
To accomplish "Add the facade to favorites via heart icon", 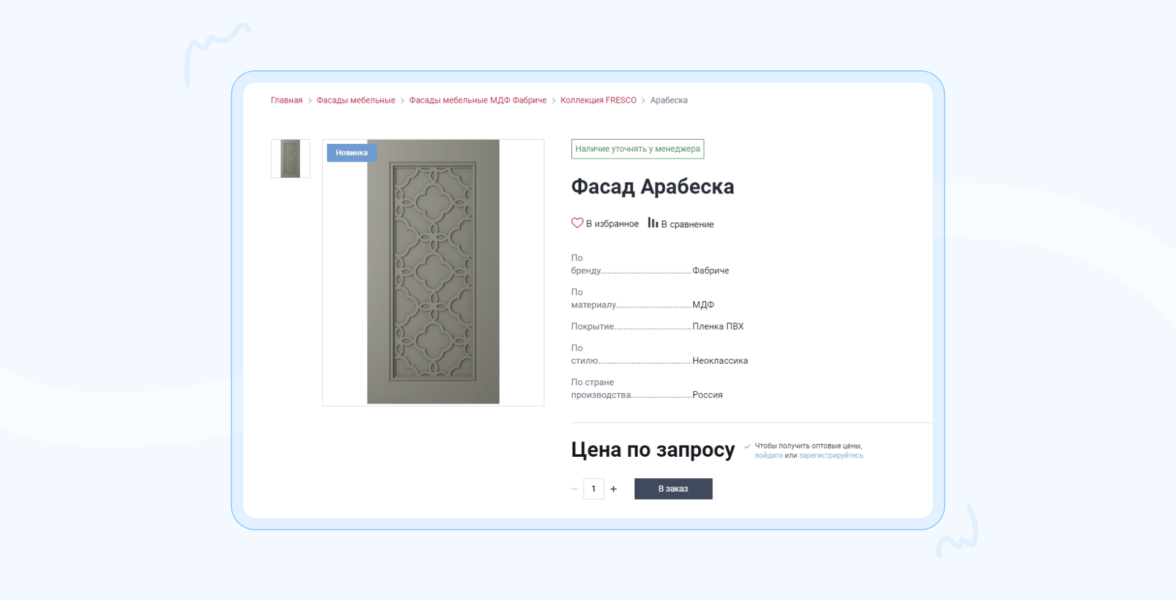I will click(577, 223).
